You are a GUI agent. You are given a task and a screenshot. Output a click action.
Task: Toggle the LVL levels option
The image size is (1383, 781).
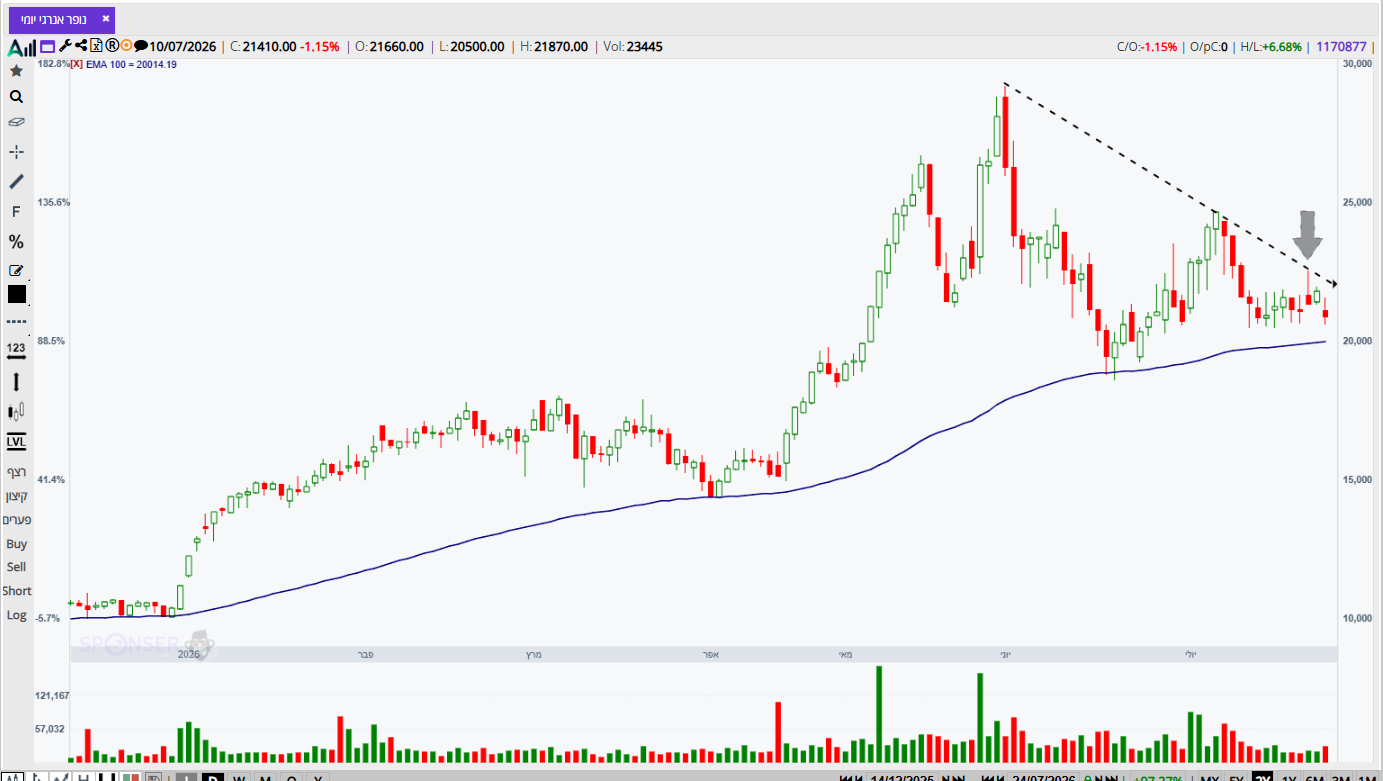click(16, 441)
